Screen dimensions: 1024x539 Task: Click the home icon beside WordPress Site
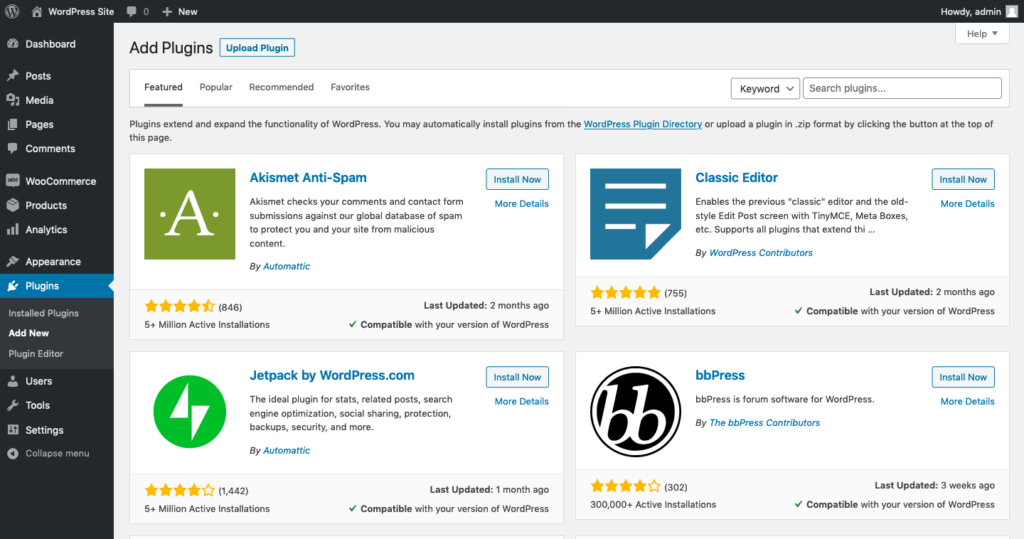pos(37,12)
